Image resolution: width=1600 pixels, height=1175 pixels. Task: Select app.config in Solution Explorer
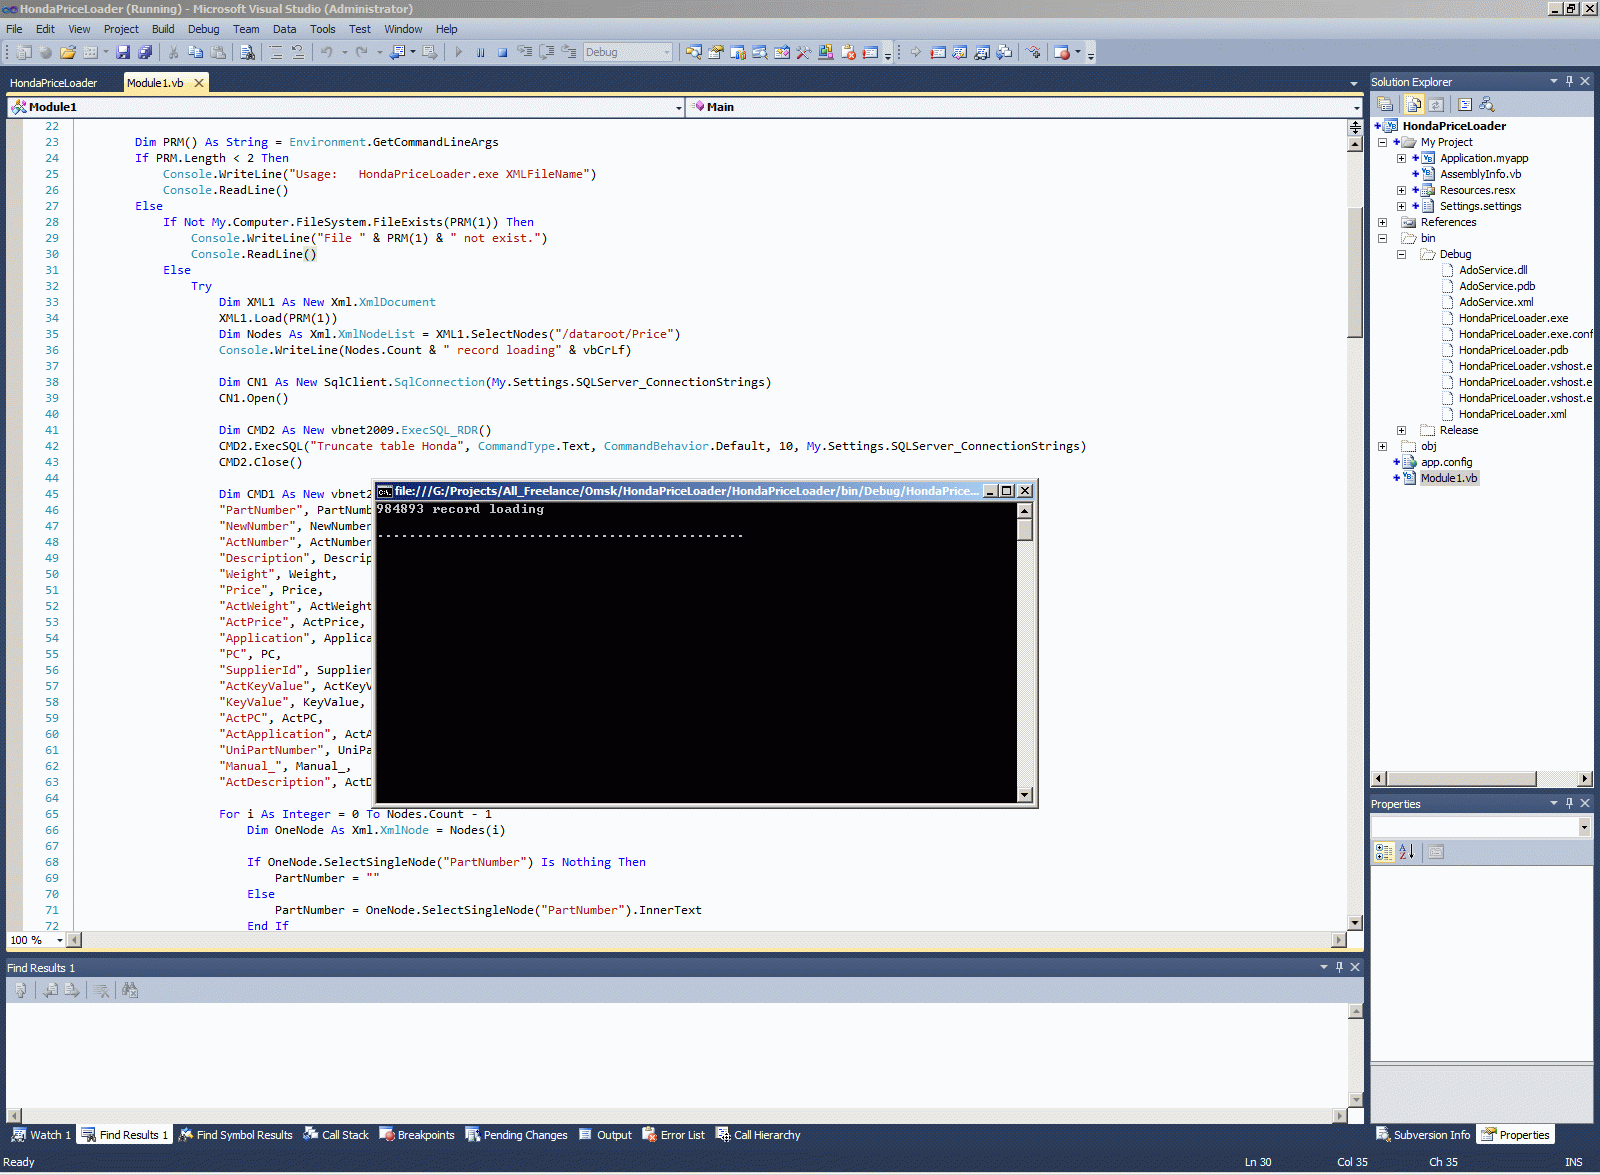(1446, 462)
